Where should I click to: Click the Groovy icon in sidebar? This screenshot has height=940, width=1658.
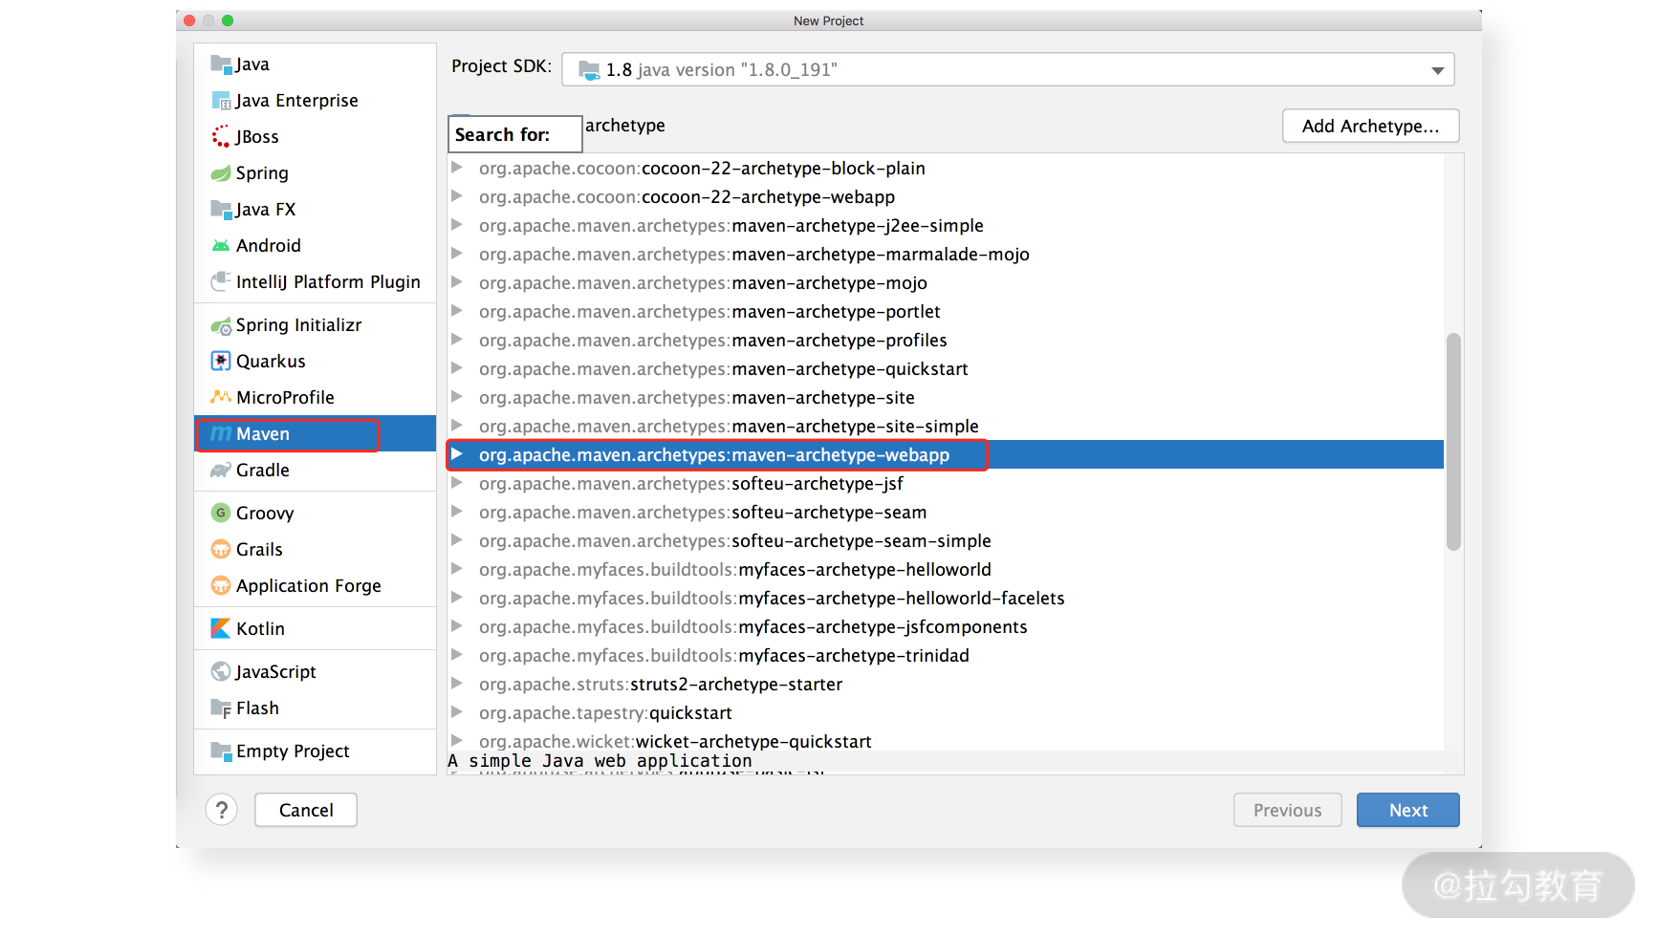221,513
